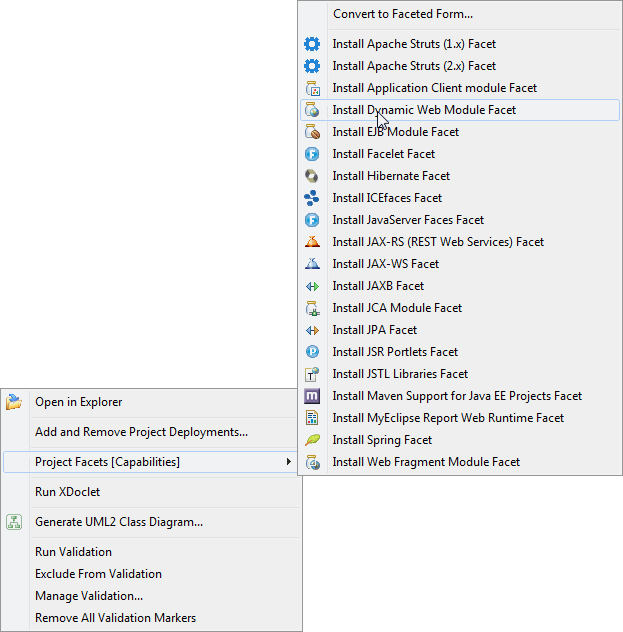Expand the Project Facets submenu arrow
Image resolution: width=623 pixels, height=632 pixels.
[289, 462]
